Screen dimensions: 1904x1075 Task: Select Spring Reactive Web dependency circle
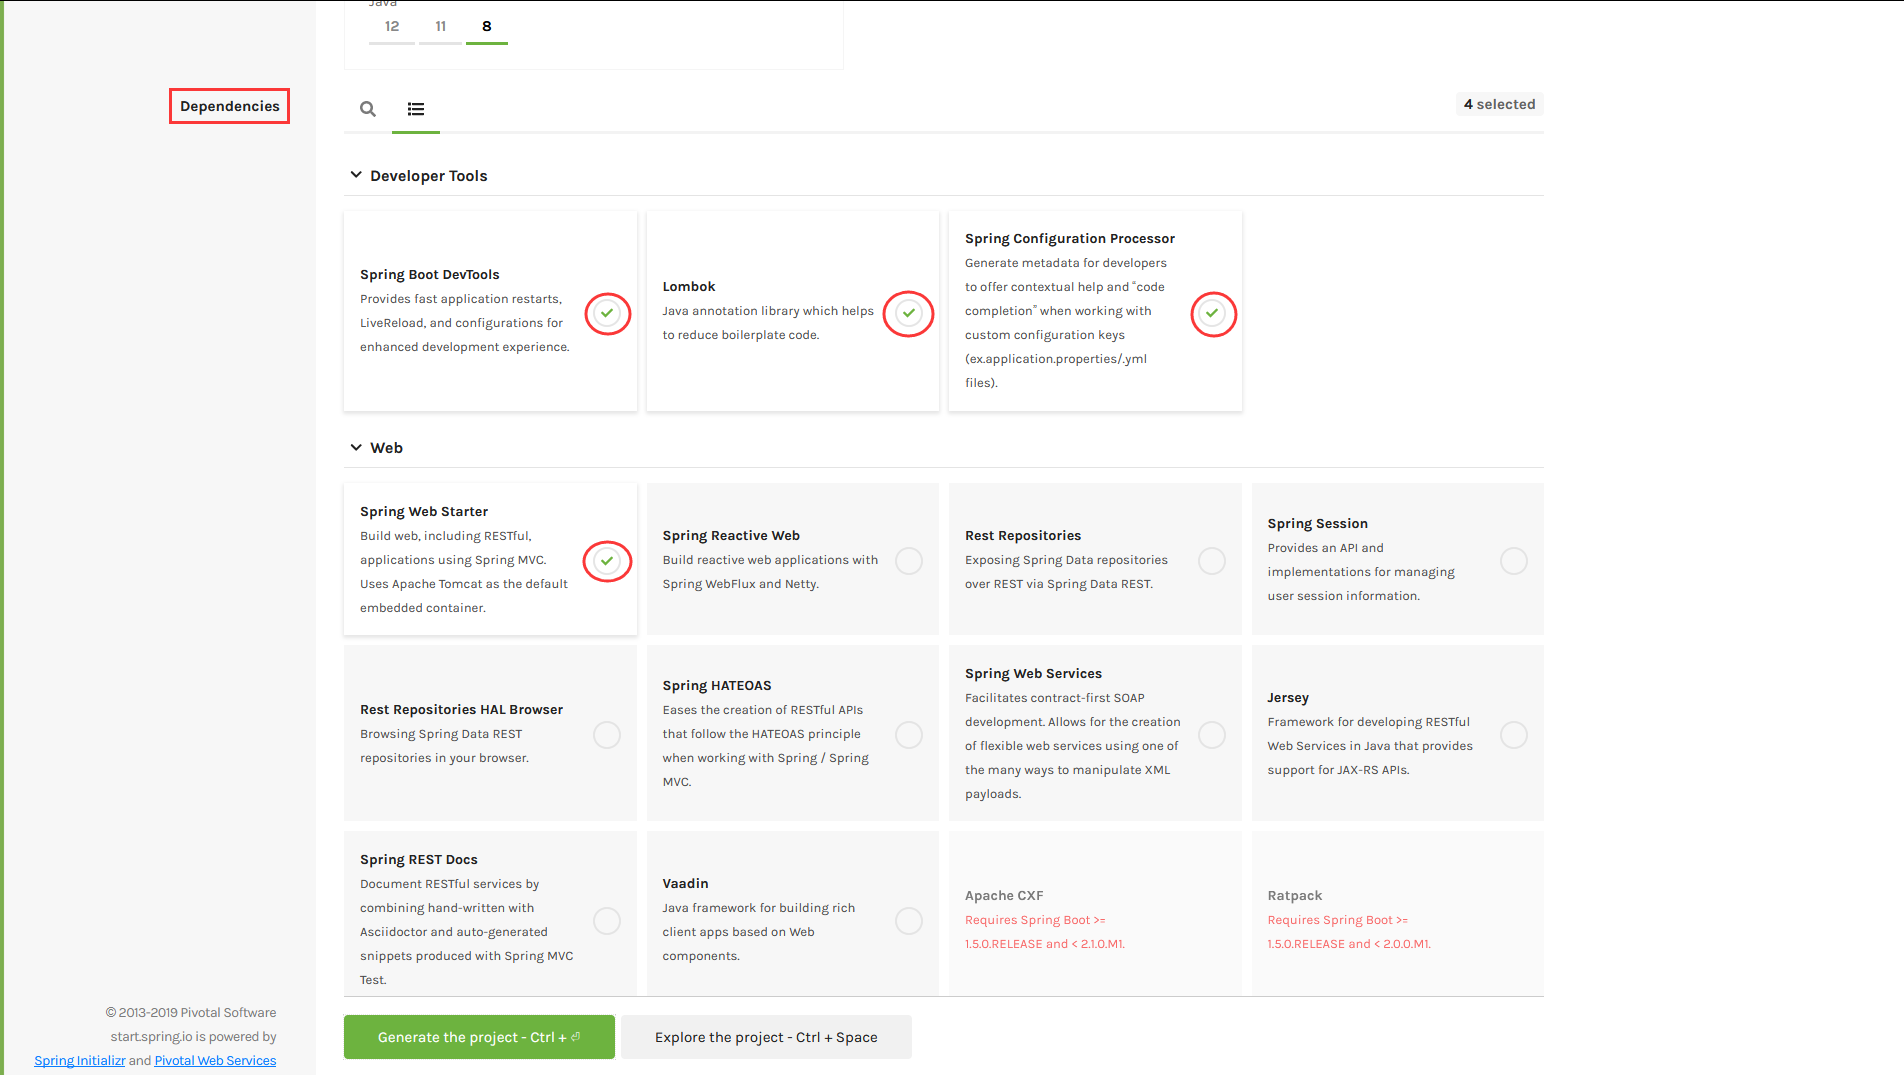tap(909, 561)
